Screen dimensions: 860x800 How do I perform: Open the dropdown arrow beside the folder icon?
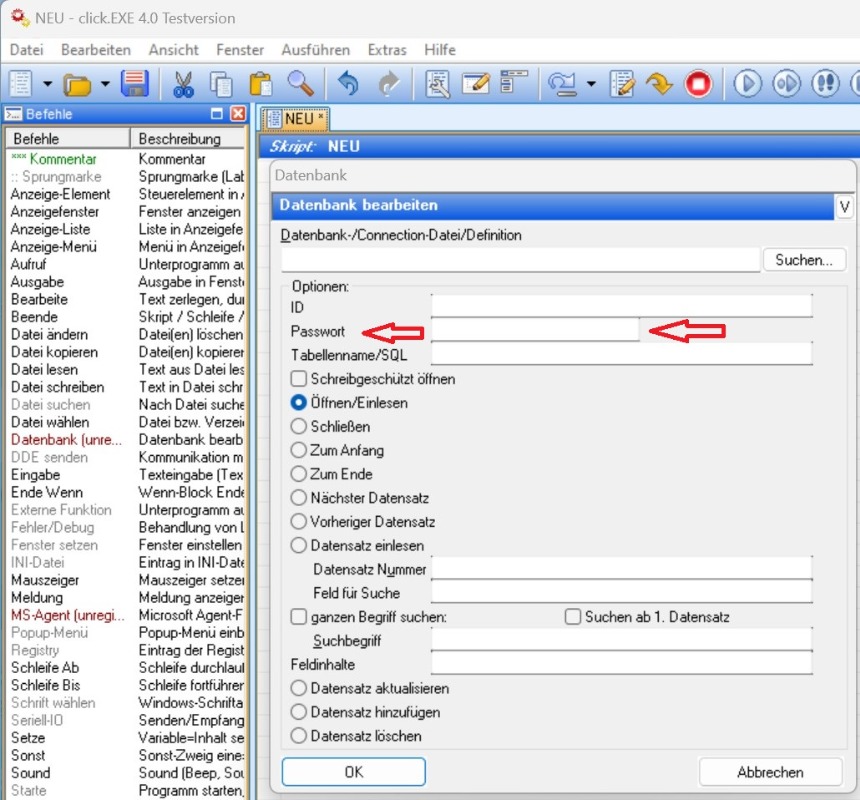pyautogui.click(x=105, y=84)
